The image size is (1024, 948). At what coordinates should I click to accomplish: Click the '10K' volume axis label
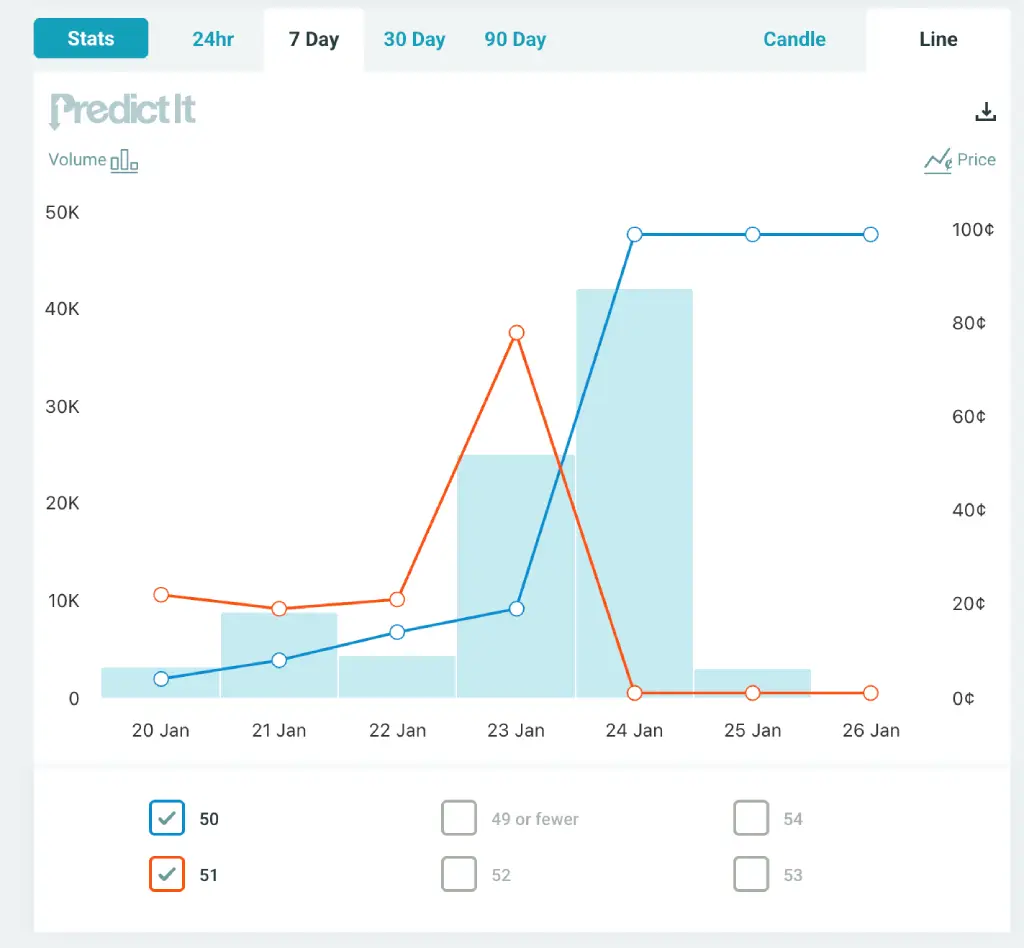point(63,601)
